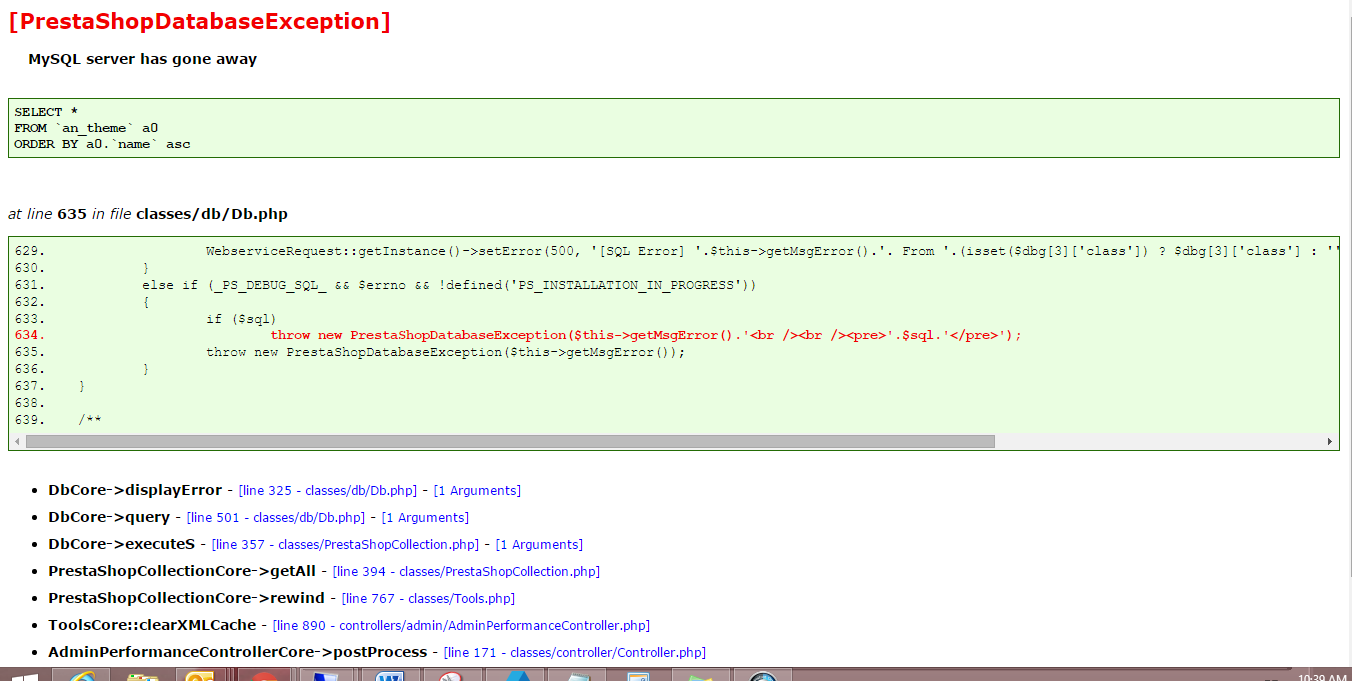Click code line 629 with WebserviceRequest::getInstance

[x=676, y=251]
